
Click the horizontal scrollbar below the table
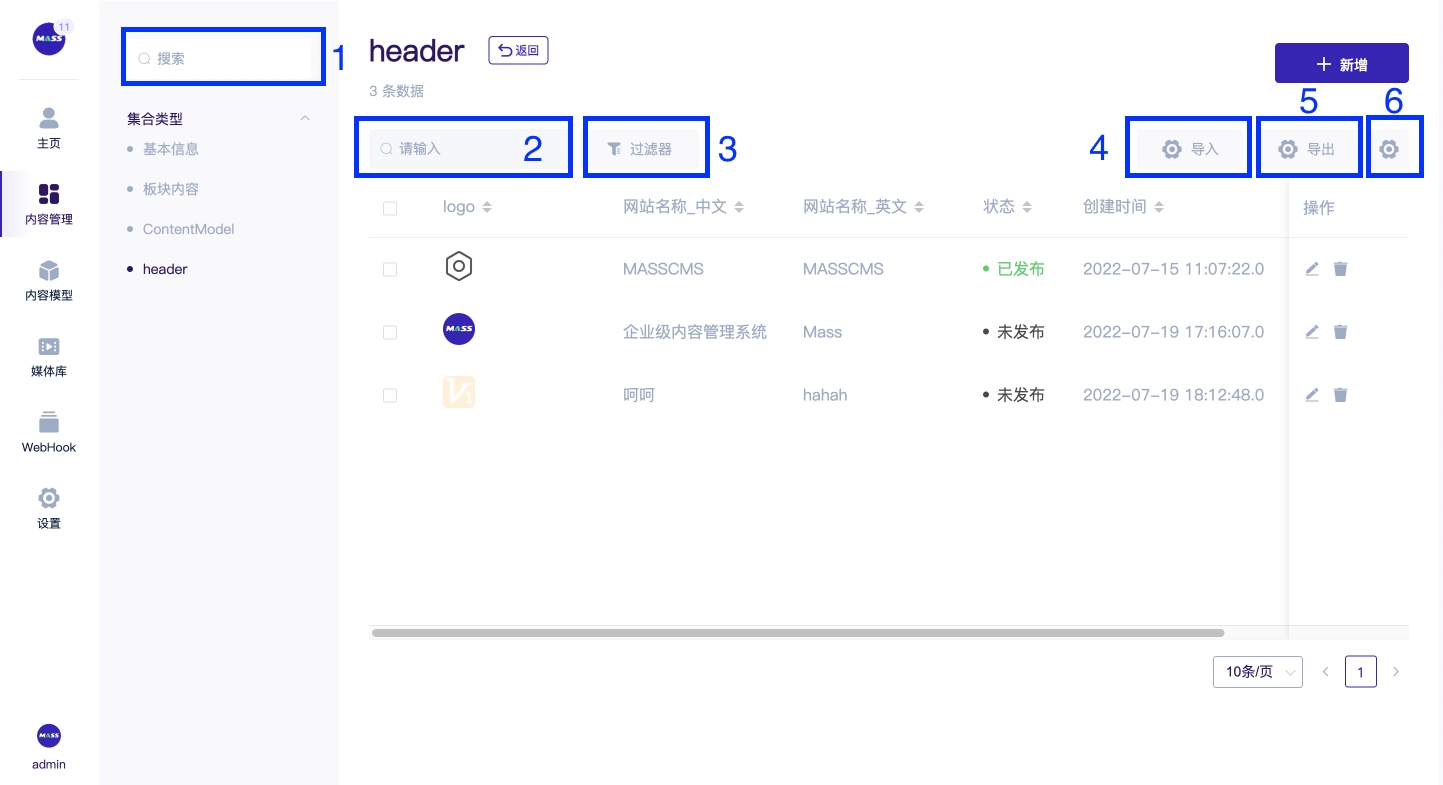click(x=797, y=633)
